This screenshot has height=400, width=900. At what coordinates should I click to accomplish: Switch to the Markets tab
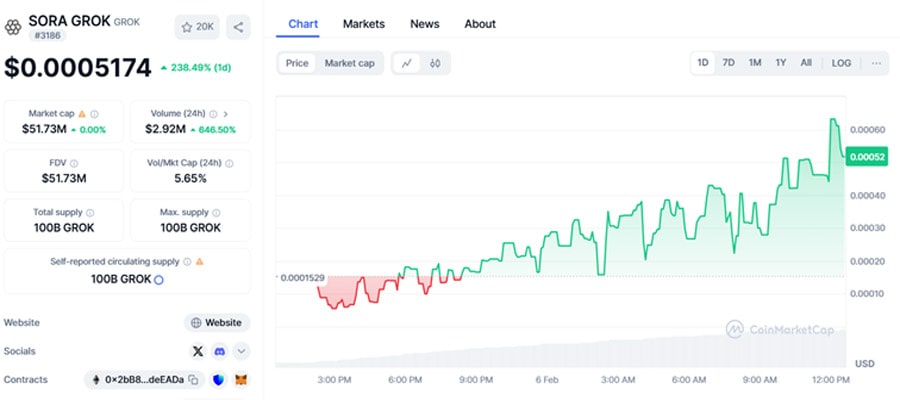coord(363,23)
